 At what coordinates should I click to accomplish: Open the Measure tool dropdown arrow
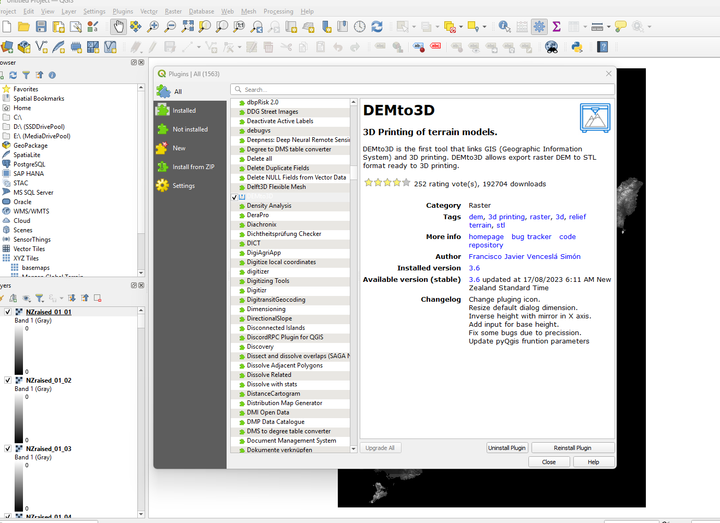[x=608, y=27]
